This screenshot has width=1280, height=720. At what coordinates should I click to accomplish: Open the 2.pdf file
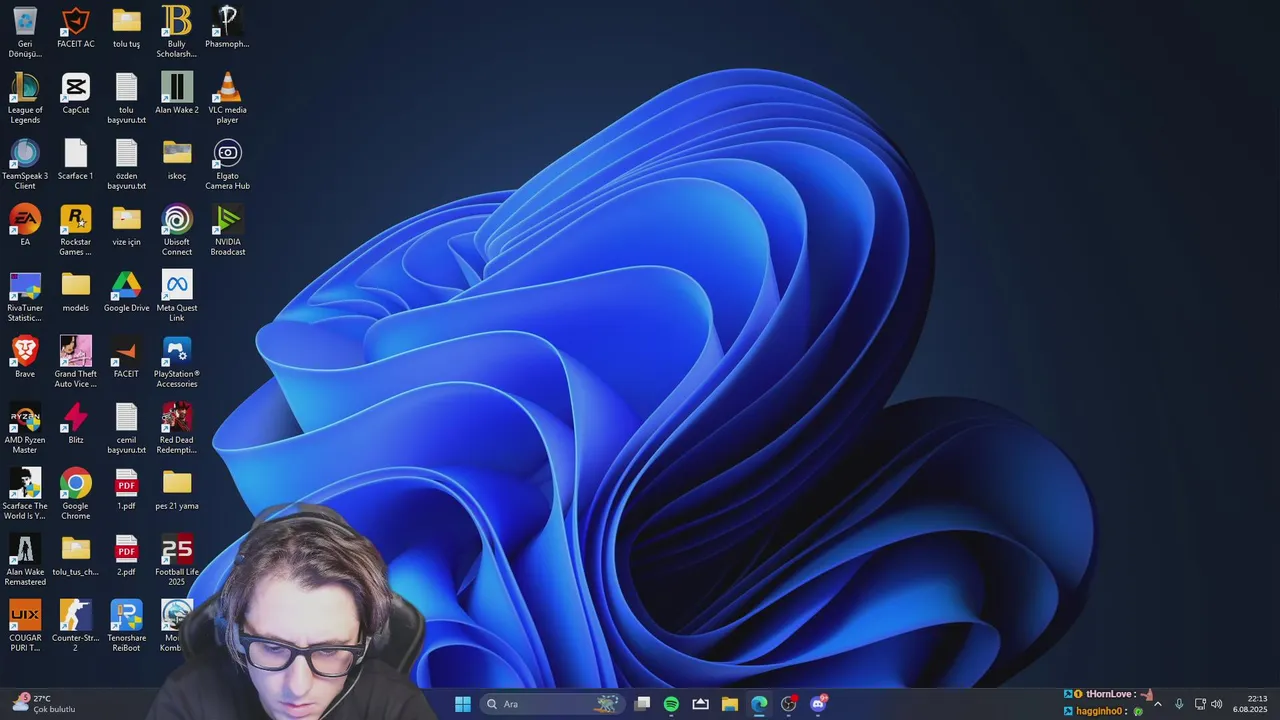(126, 556)
